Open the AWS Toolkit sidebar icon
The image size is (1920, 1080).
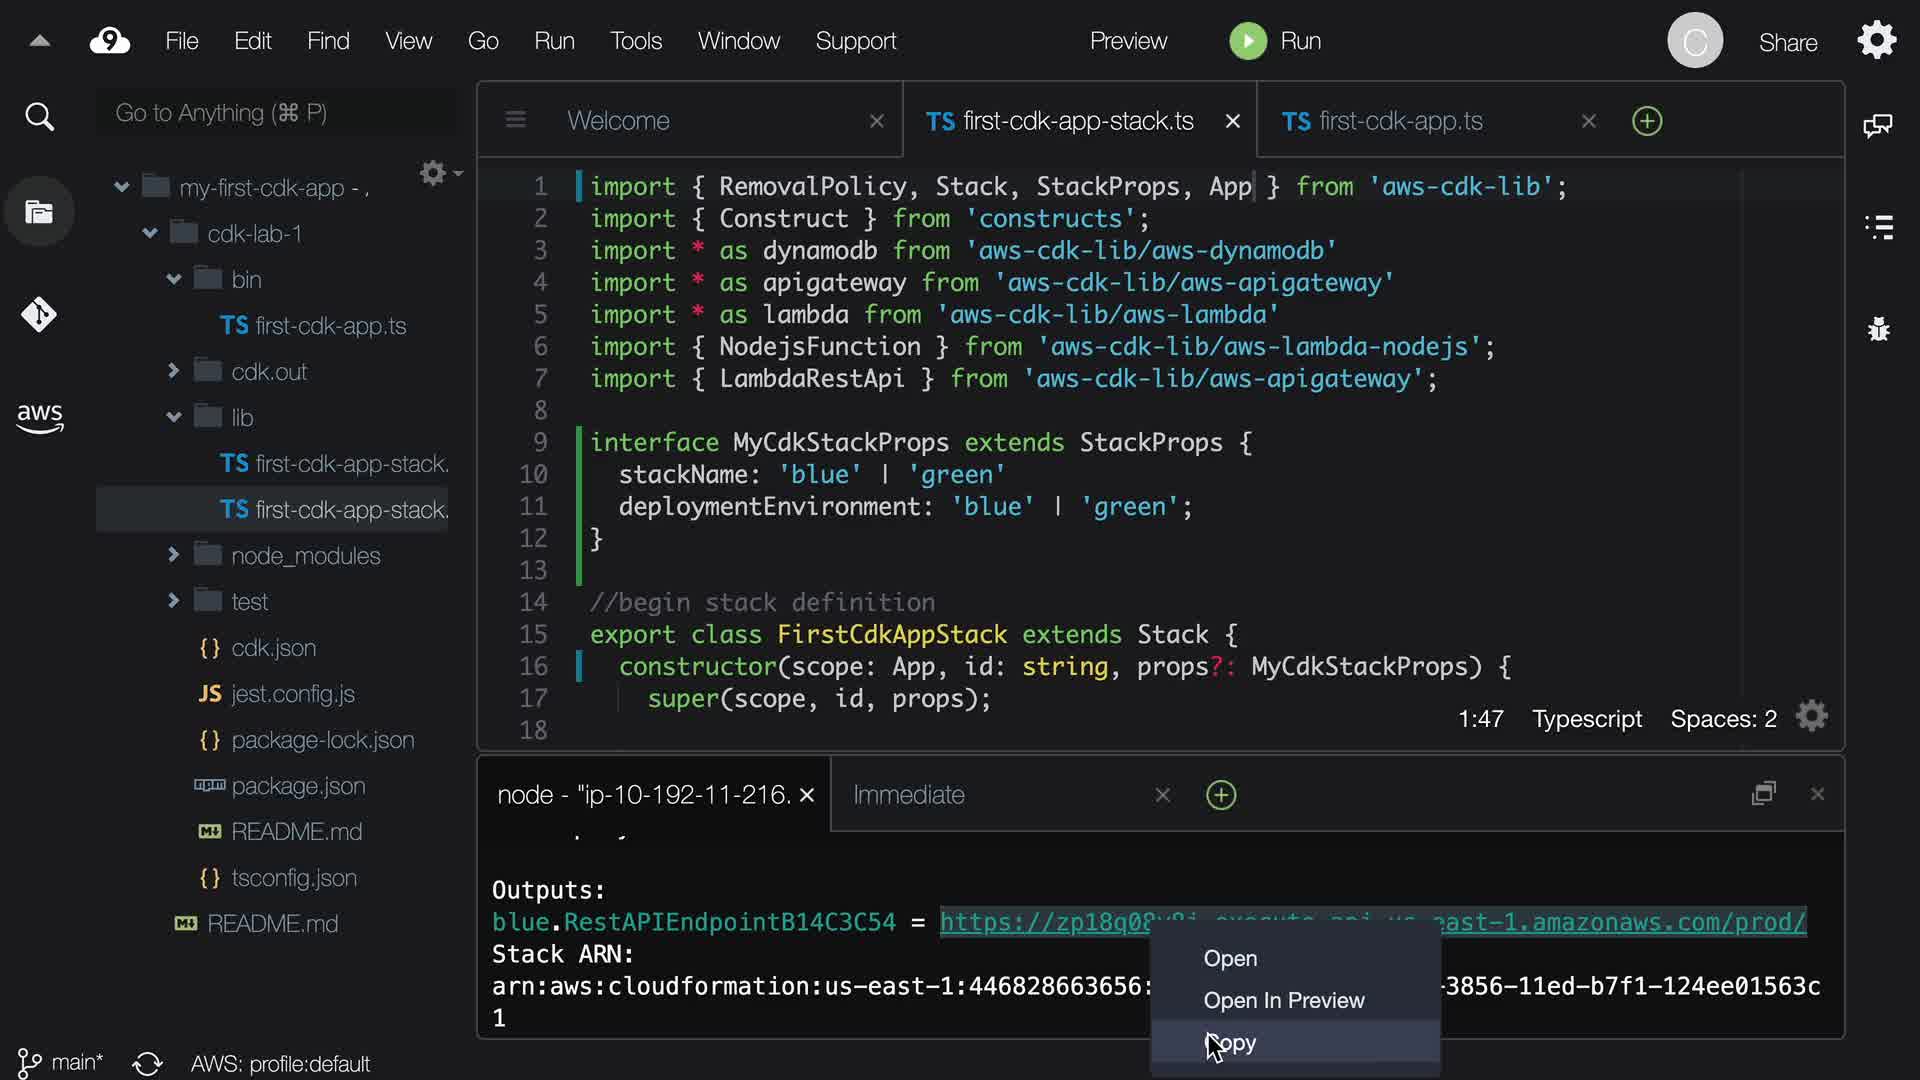[39, 417]
